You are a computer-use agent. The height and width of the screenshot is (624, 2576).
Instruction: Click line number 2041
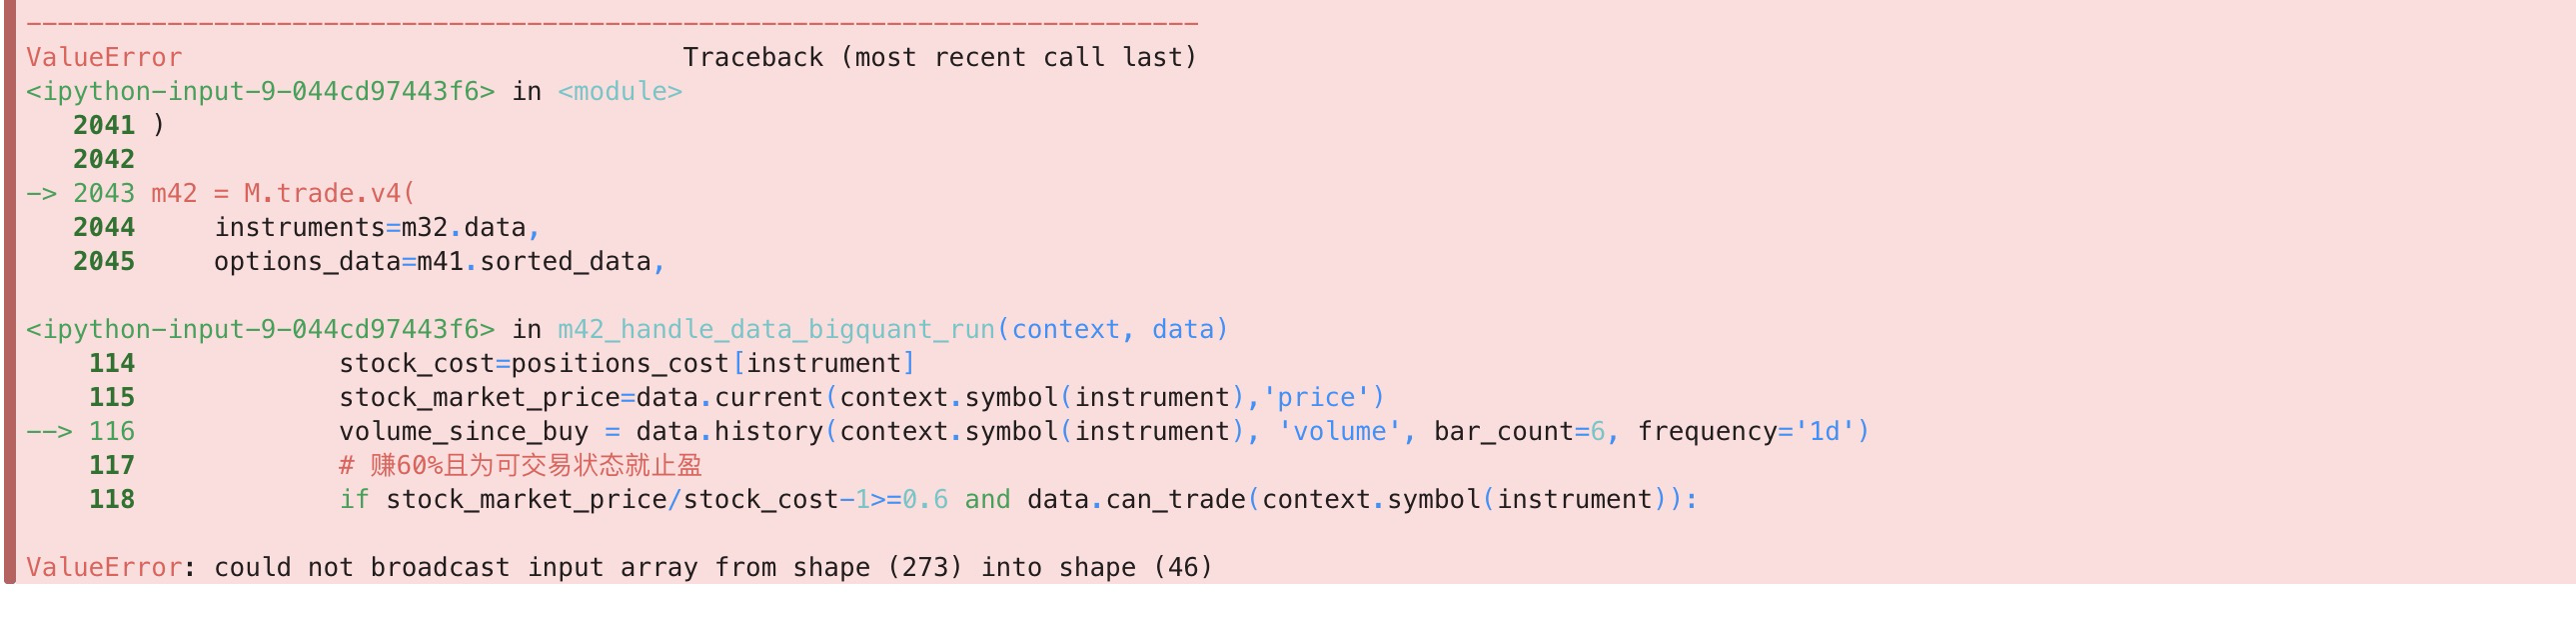click(x=103, y=126)
